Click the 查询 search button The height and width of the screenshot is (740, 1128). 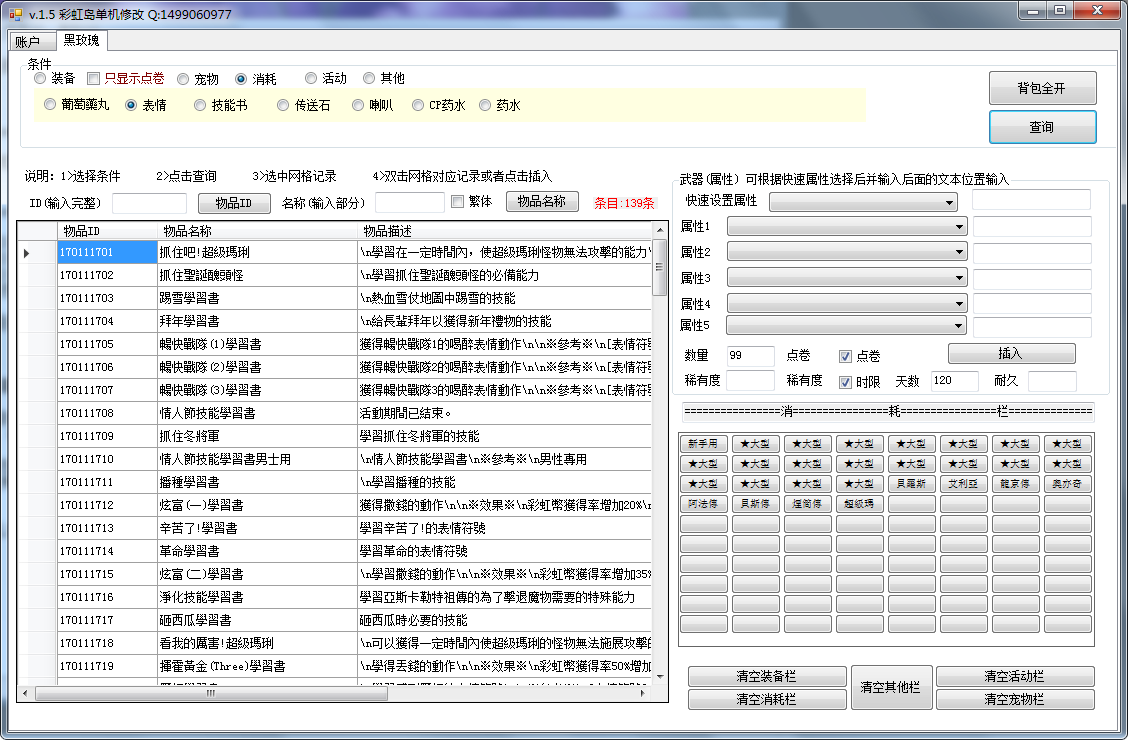point(1042,127)
